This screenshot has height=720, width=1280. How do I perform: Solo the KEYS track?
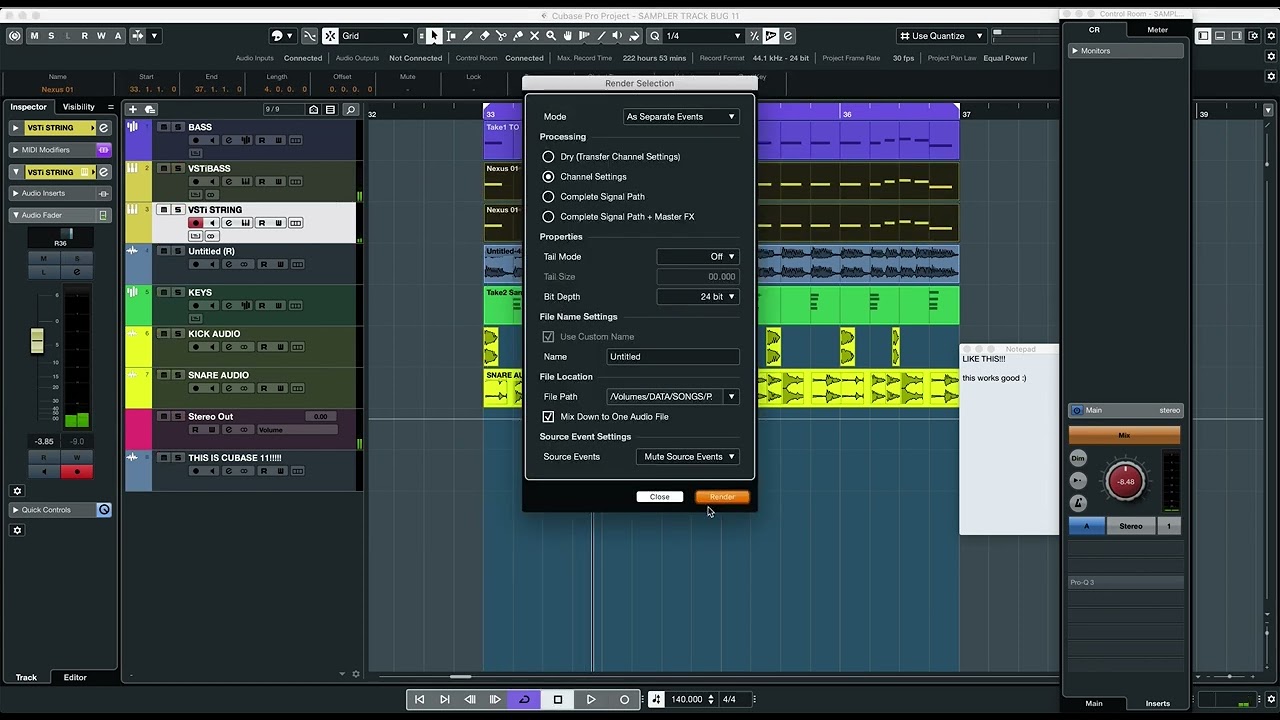click(x=177, y=293)
